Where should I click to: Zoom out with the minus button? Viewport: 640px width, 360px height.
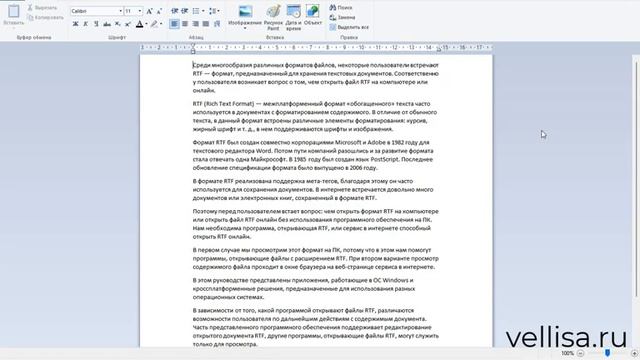580,353
